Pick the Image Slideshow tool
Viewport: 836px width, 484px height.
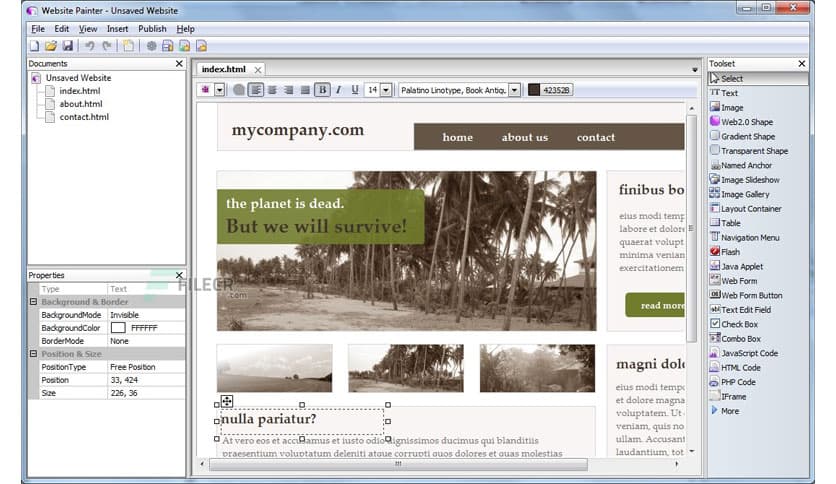(744, 180)
